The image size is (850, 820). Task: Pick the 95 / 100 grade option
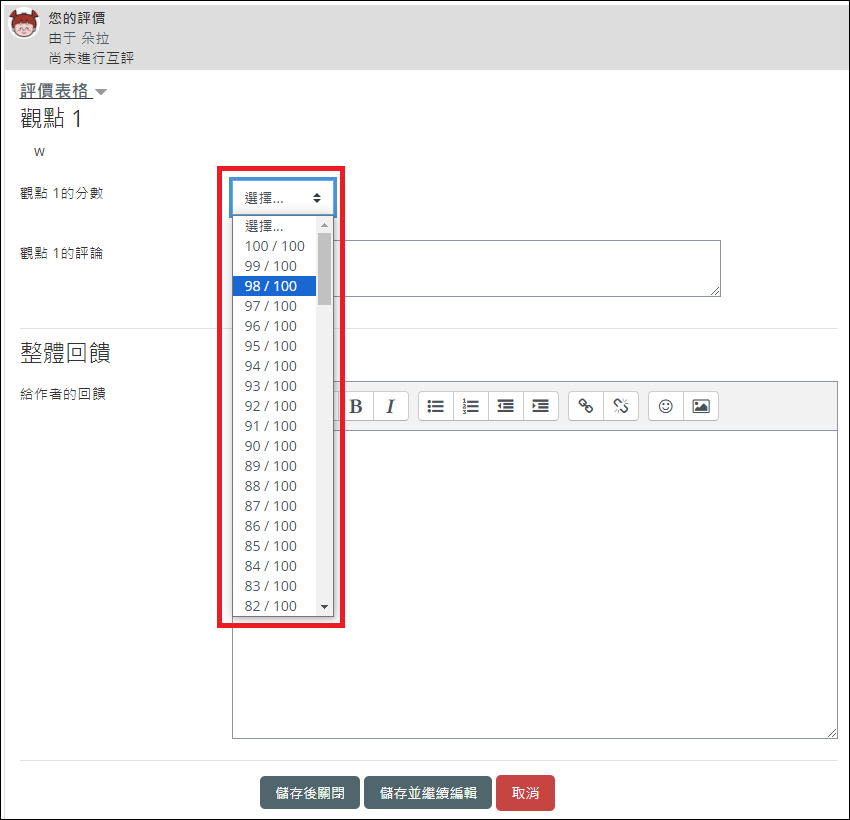[274, 346]
